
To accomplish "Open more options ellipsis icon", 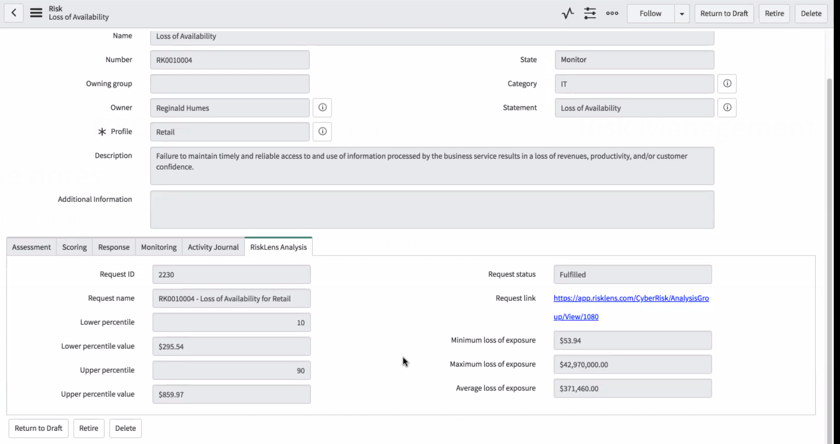I will [x=612, y=13].
